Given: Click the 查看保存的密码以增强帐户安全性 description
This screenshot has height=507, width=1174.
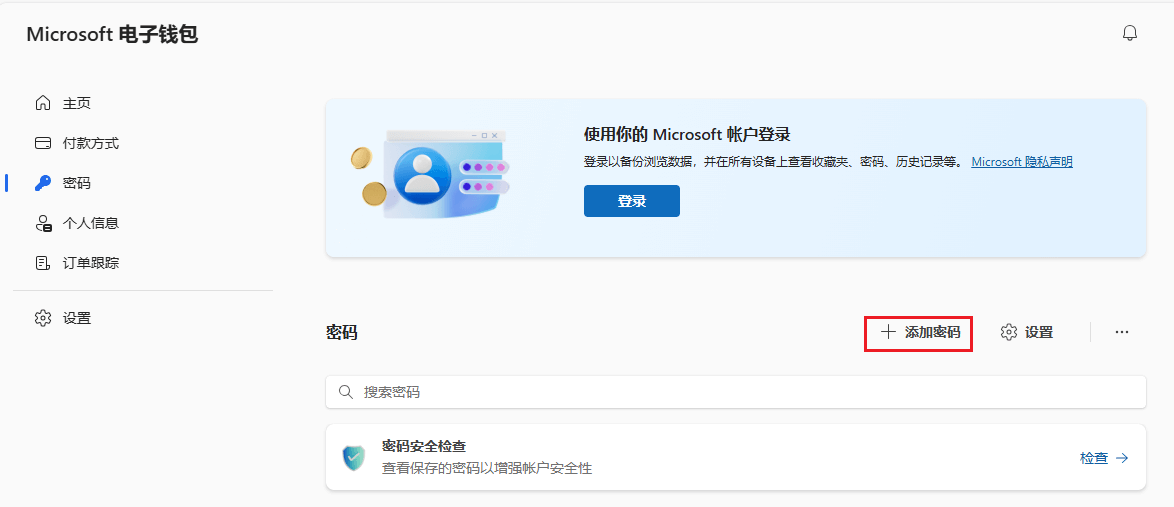Looking at the screenshot, I should [487, 469].
